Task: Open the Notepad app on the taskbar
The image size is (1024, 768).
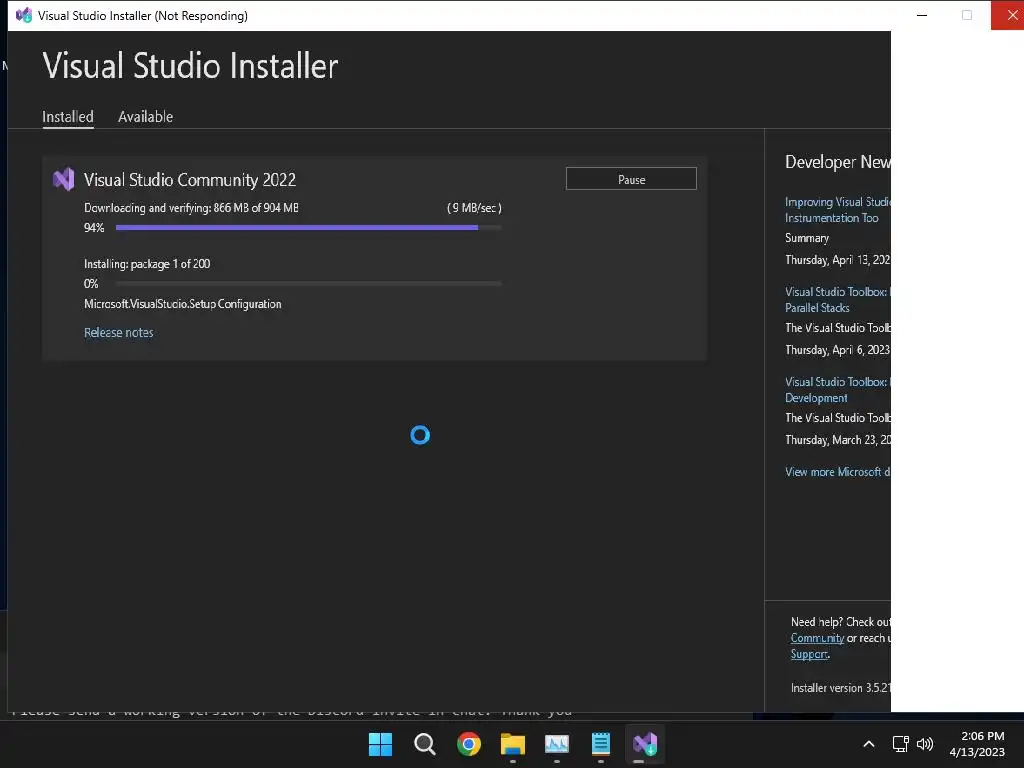Action: pyautogui.click(x=600, y=744)
